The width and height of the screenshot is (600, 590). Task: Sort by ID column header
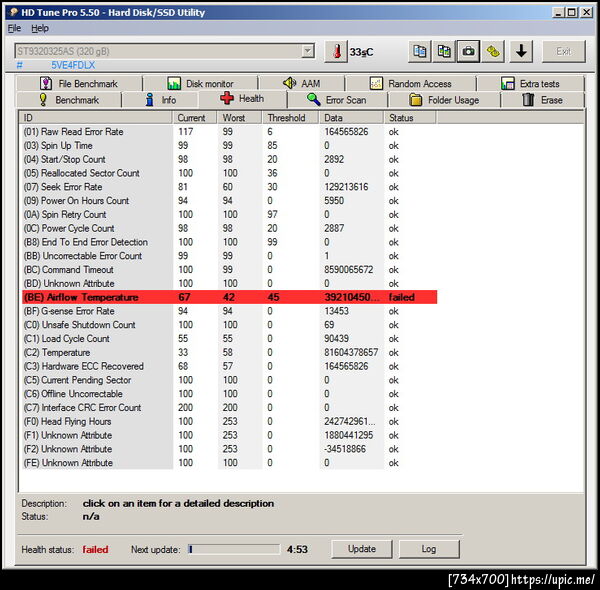(96, 118)
